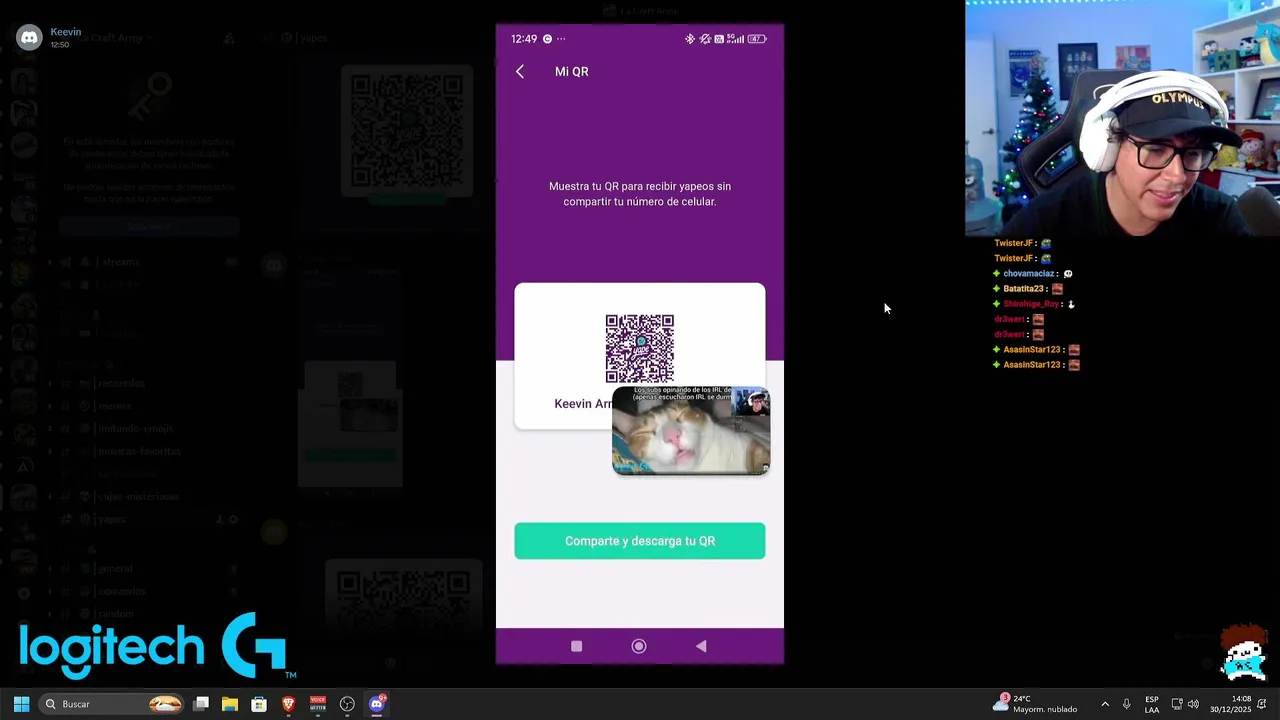This screenshot has width=1280, height=720.
Task: Open the volume control in tray
Action: click(x=1193, y=704)
